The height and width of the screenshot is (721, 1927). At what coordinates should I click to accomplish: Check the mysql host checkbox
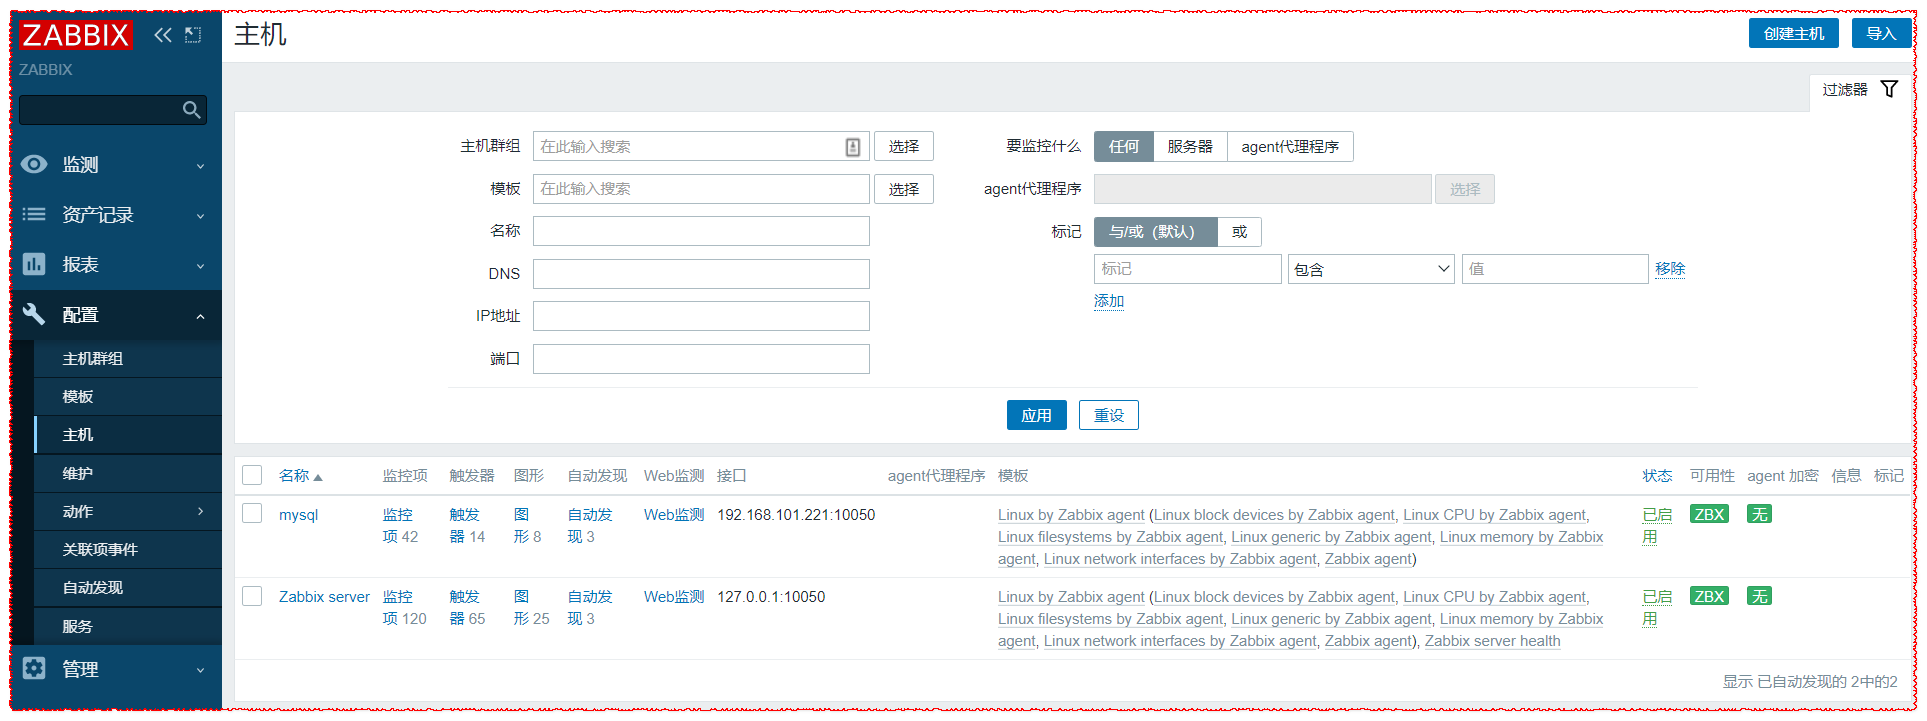252,513
